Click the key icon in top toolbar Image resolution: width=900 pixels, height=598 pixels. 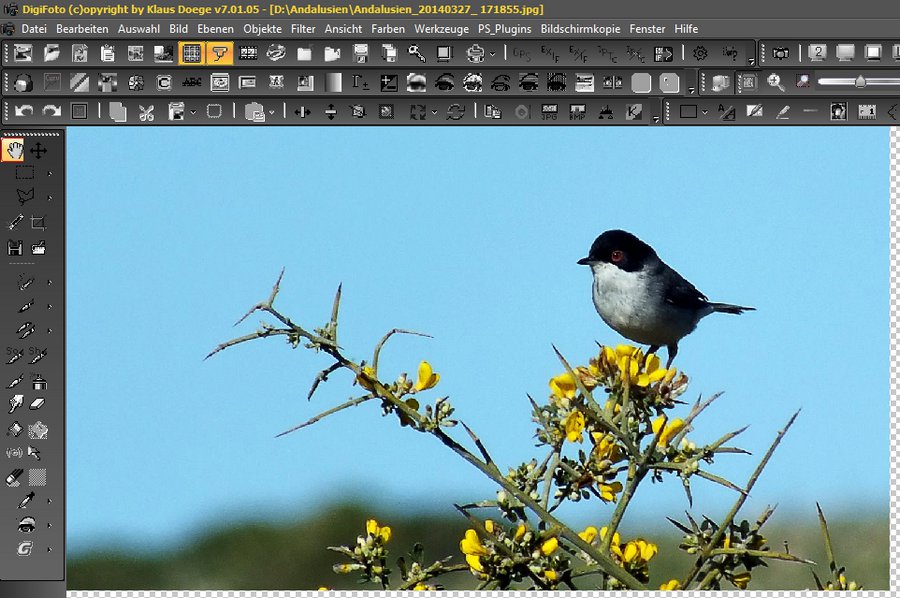click(416, 53)
